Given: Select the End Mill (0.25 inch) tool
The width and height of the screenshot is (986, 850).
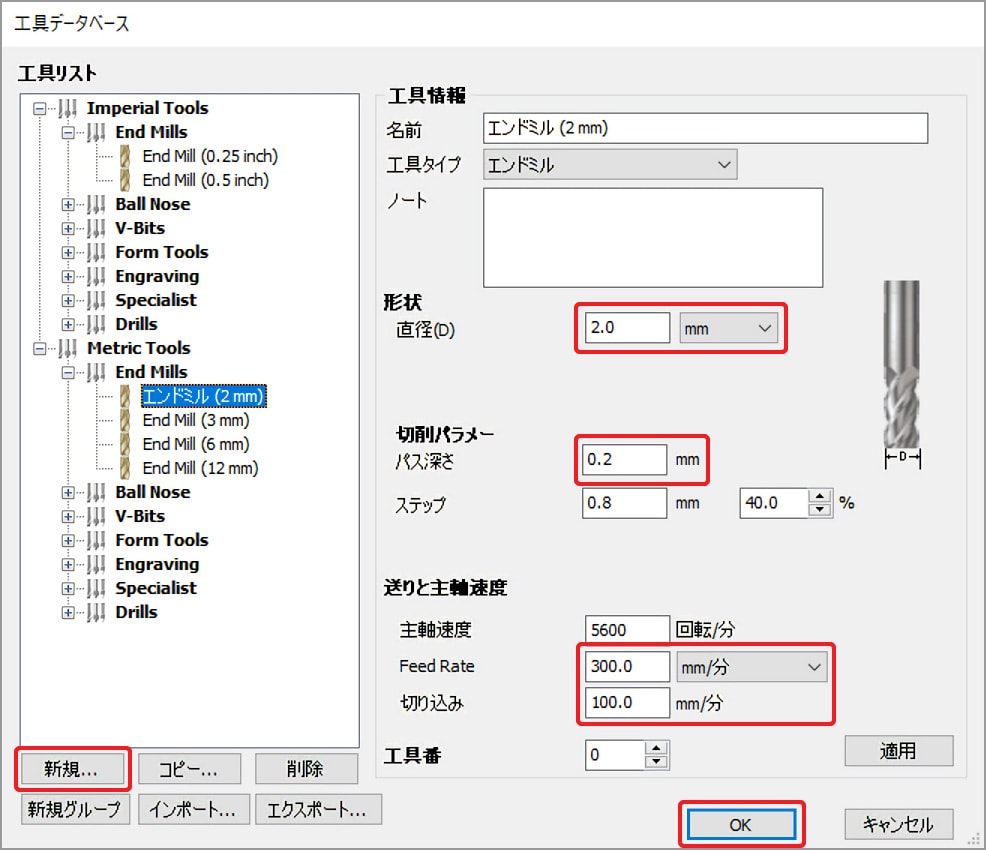Looking at the screenshot, I should [x=210, y=156].
